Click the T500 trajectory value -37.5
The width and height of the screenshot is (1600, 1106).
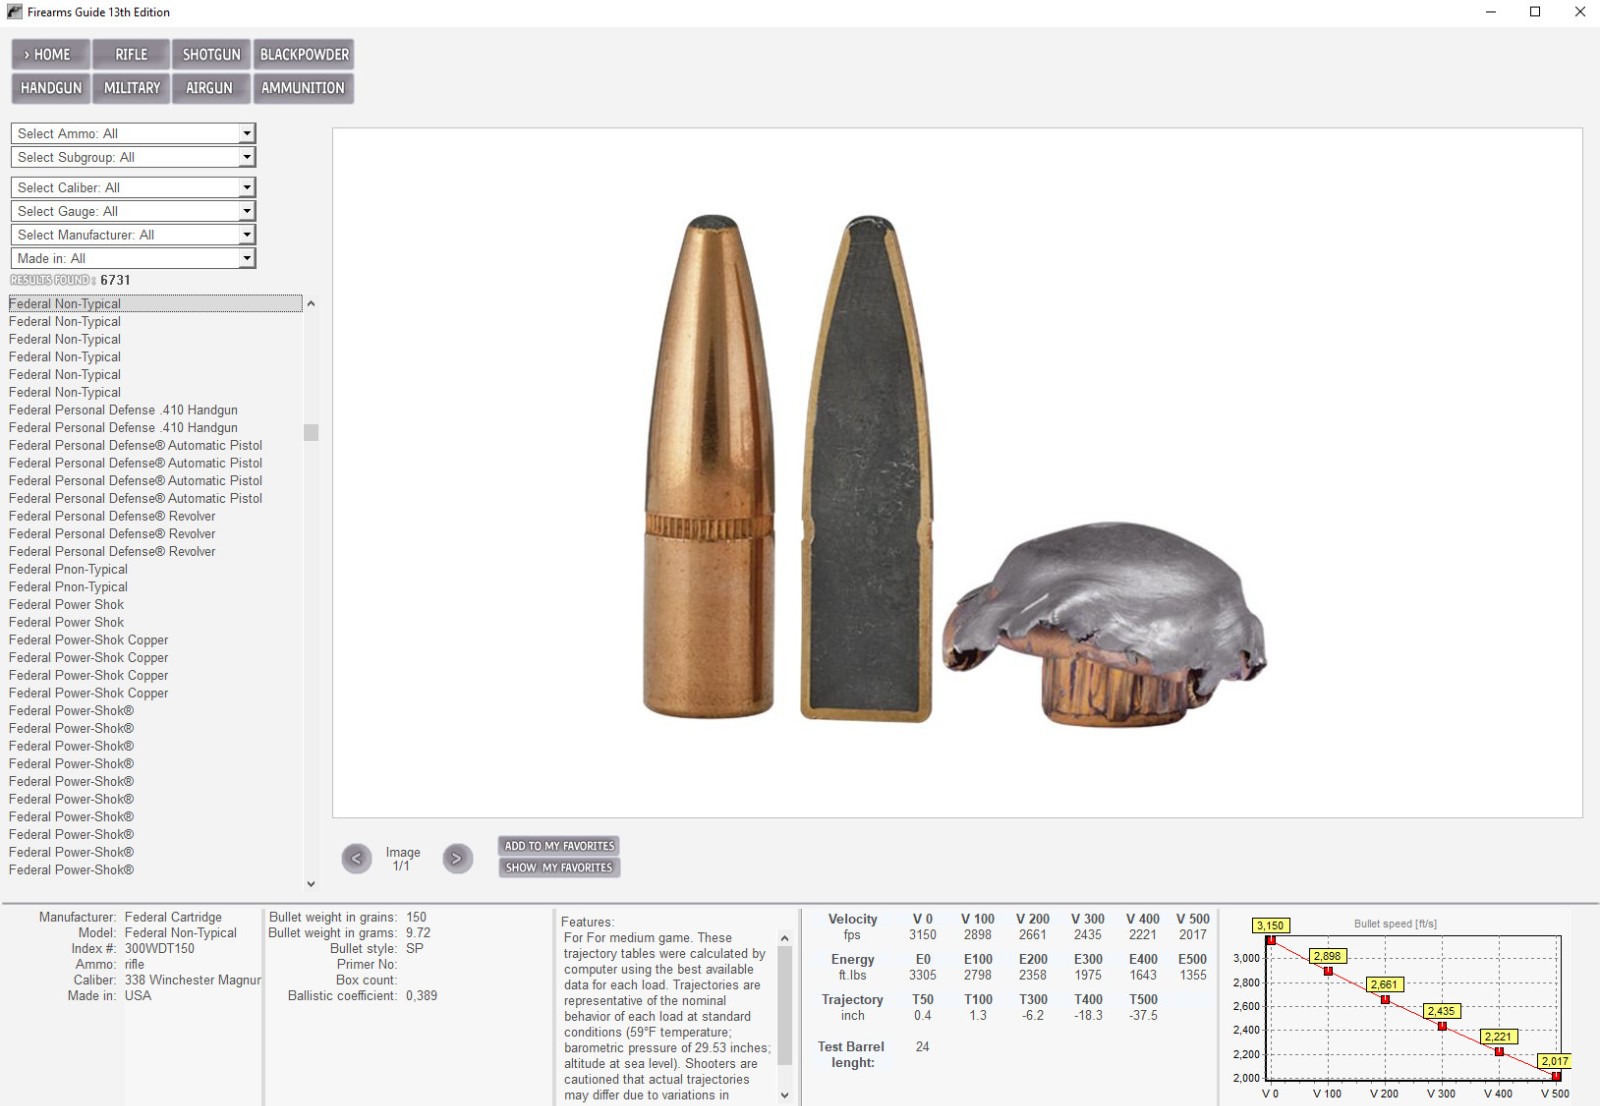click(1143, 1015)
